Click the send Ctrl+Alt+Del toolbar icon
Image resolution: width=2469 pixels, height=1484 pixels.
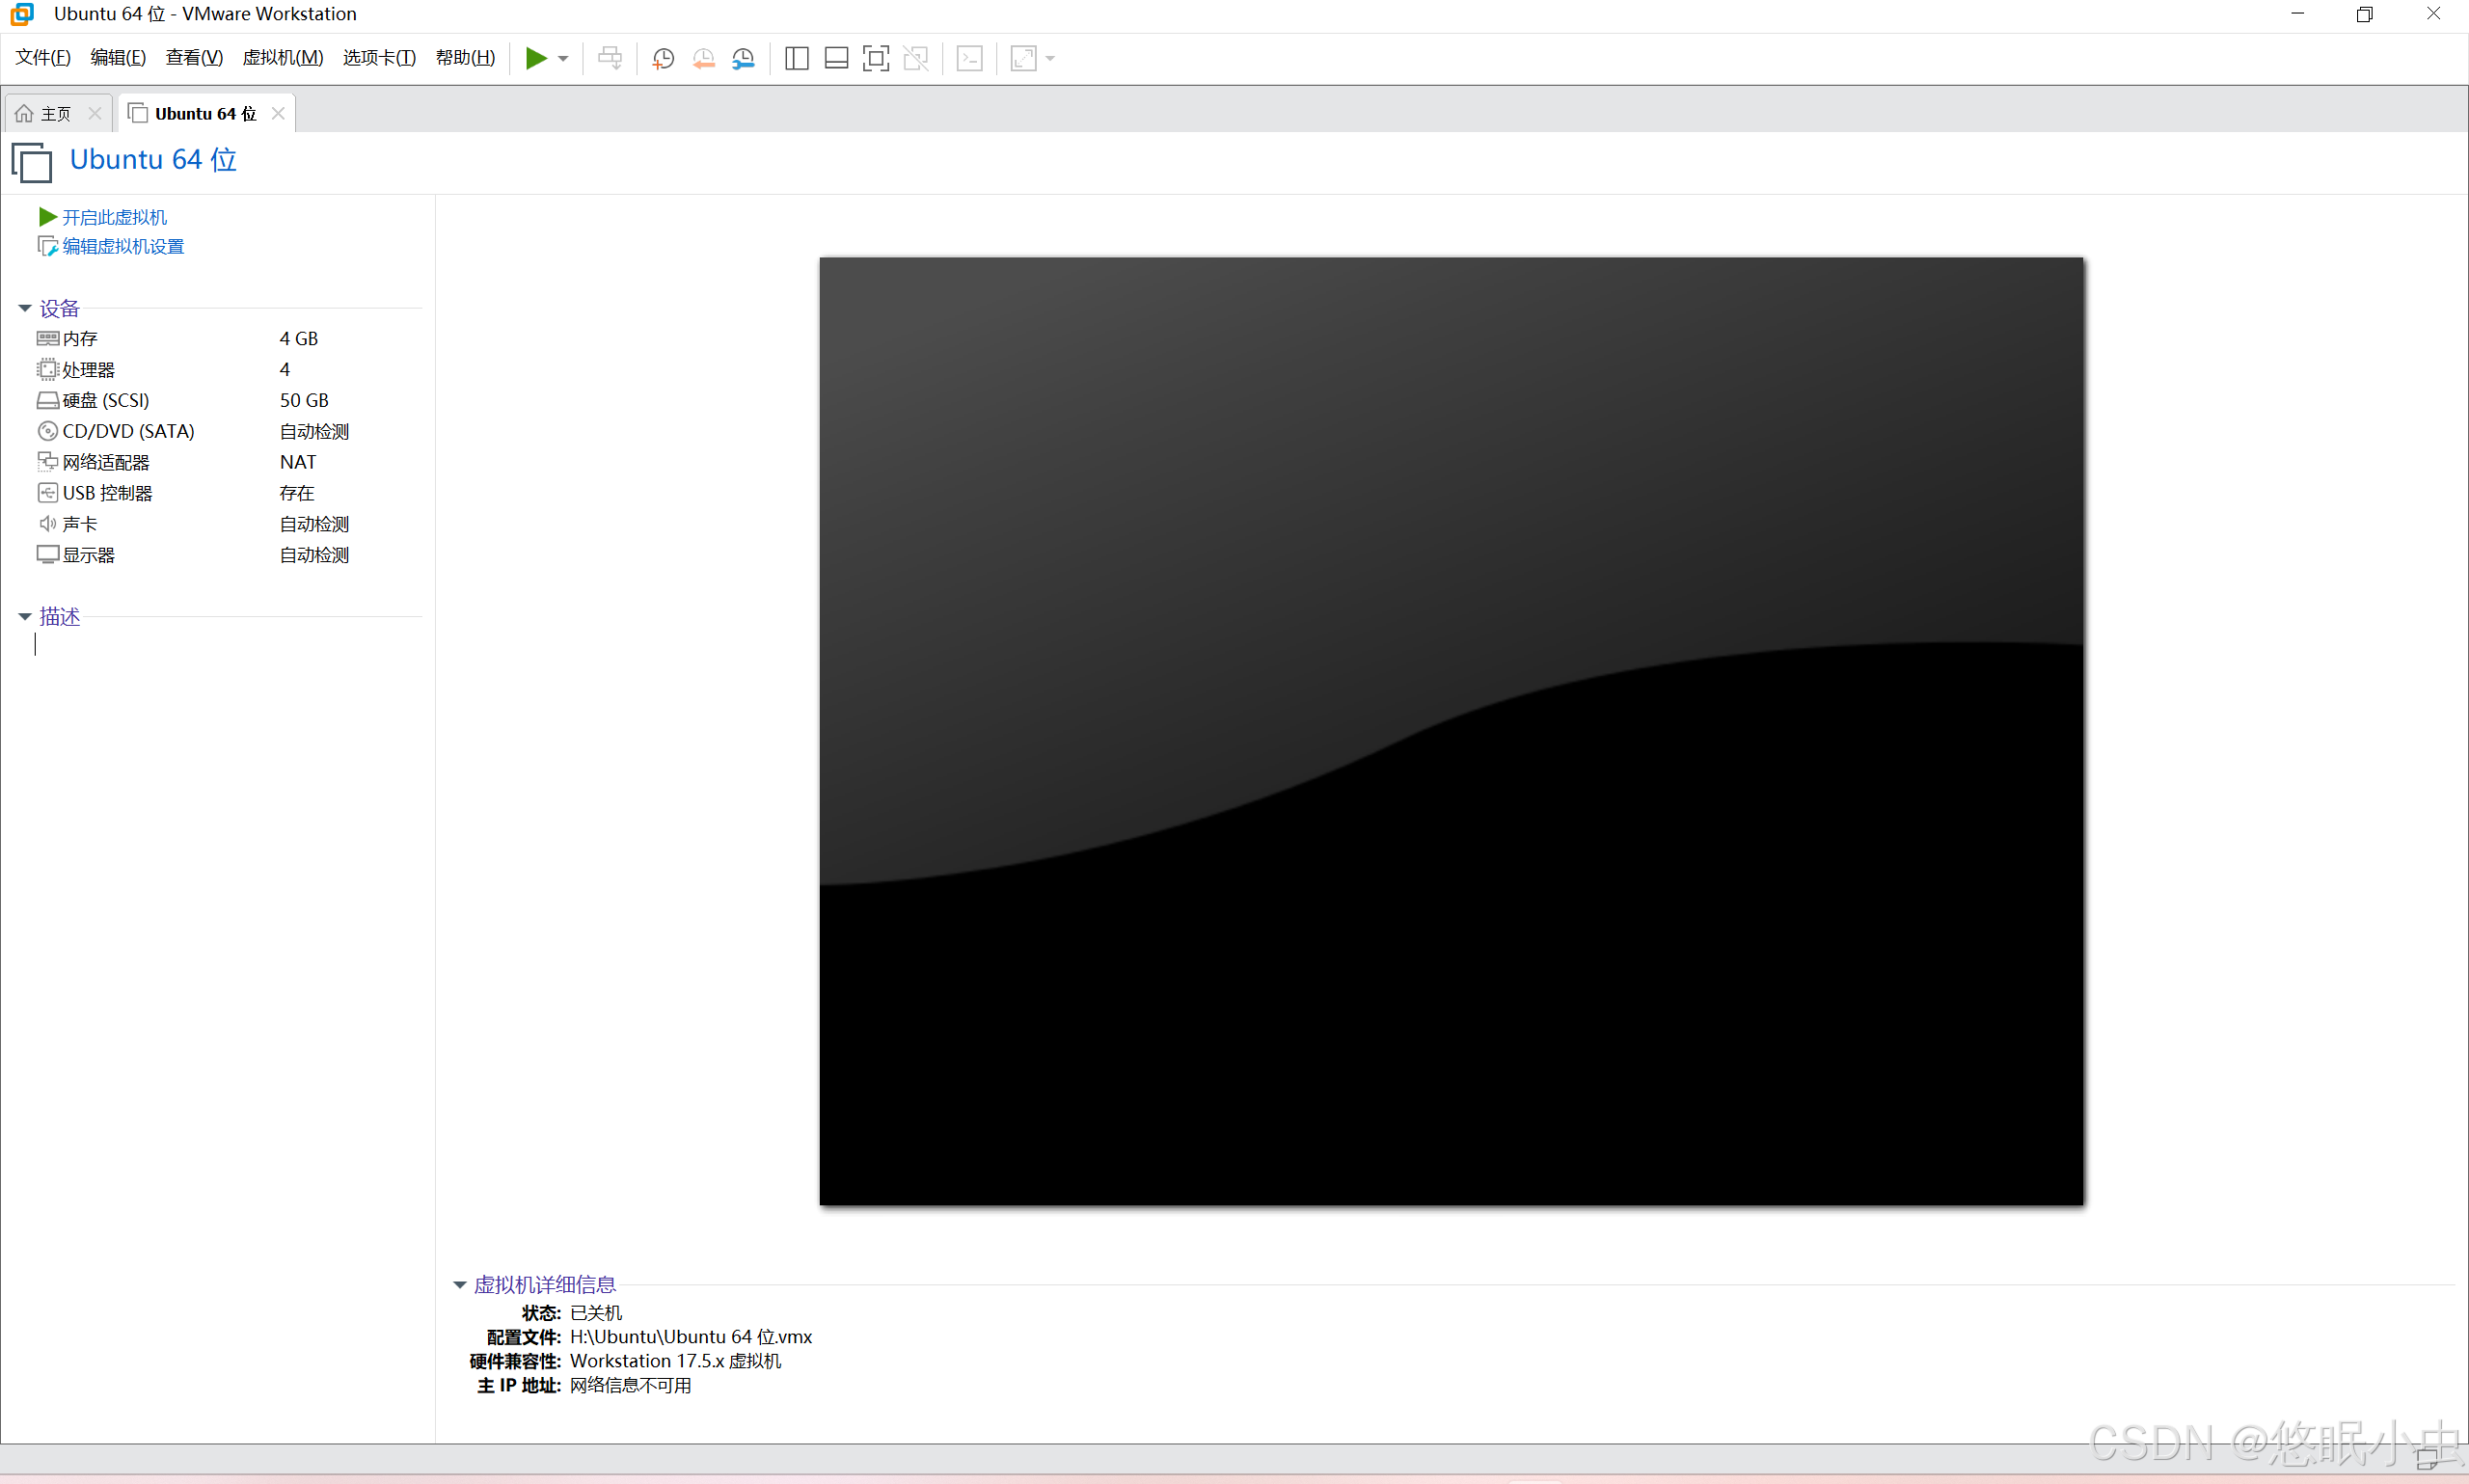tap(610, 58)
